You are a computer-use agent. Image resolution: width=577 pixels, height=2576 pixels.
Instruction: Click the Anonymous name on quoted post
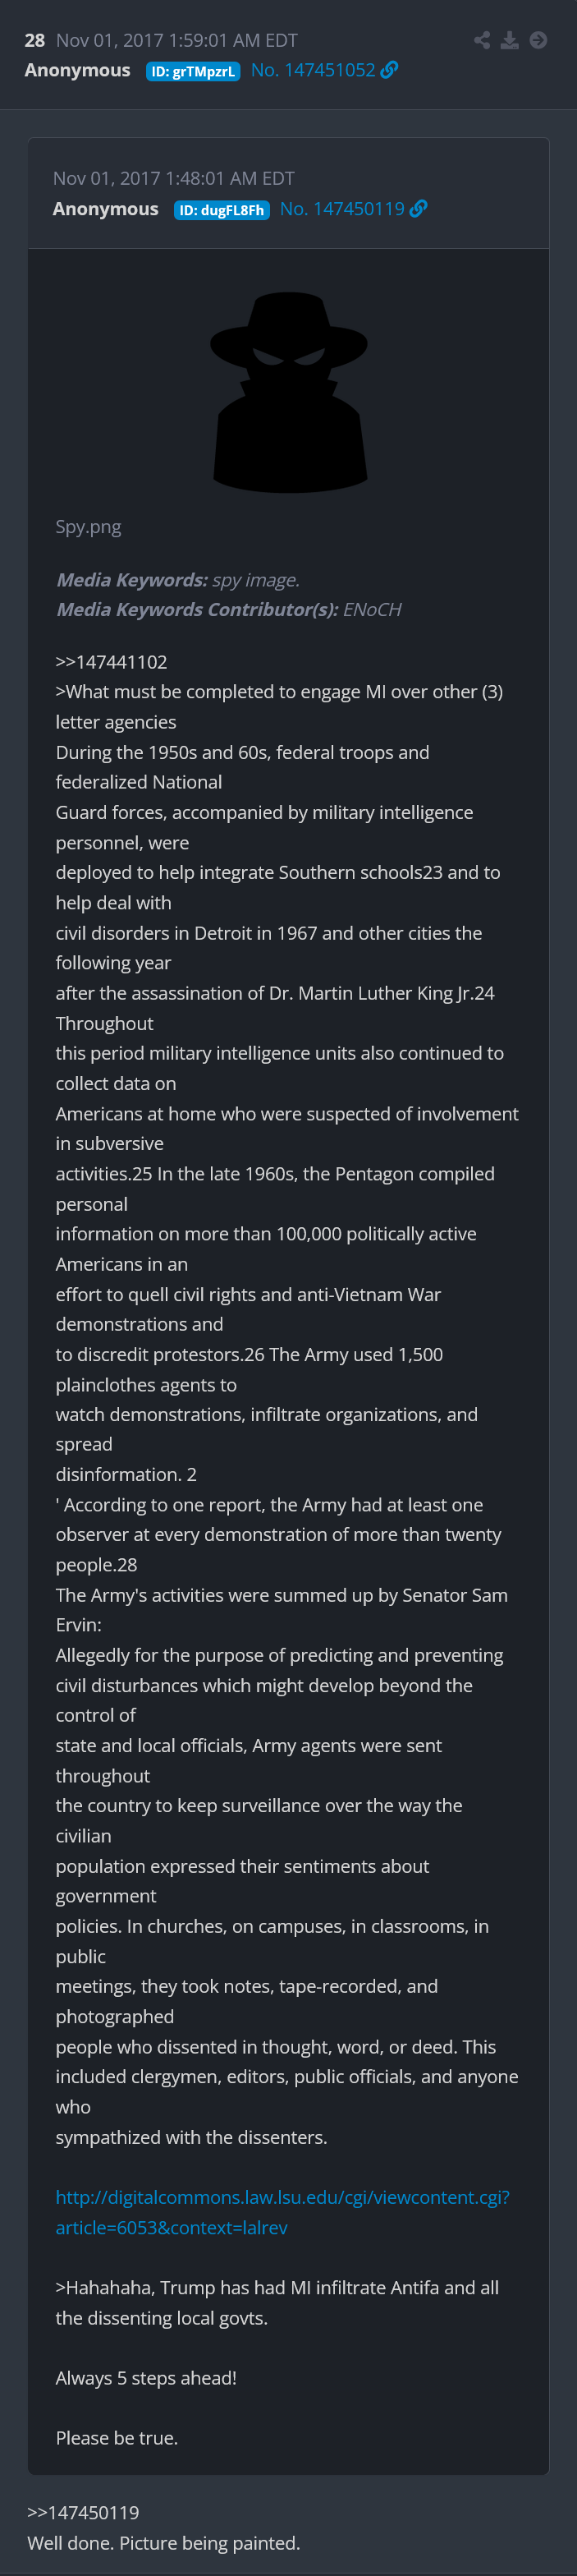tap(105, 209)
